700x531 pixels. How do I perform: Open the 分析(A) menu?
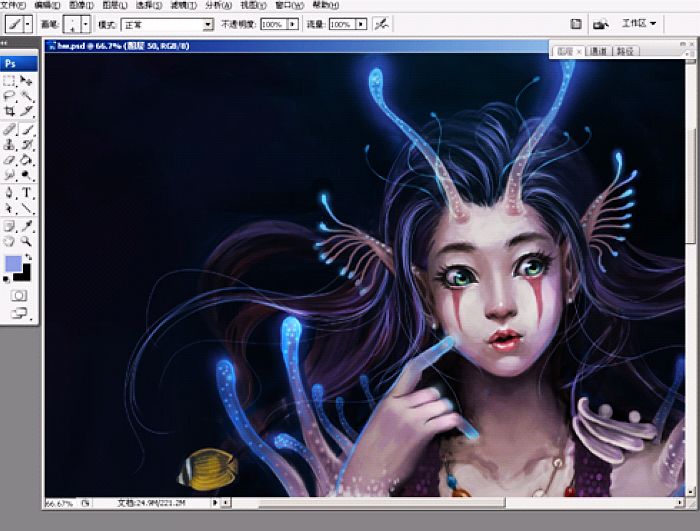pyautogui.click(x=218, y=5)
